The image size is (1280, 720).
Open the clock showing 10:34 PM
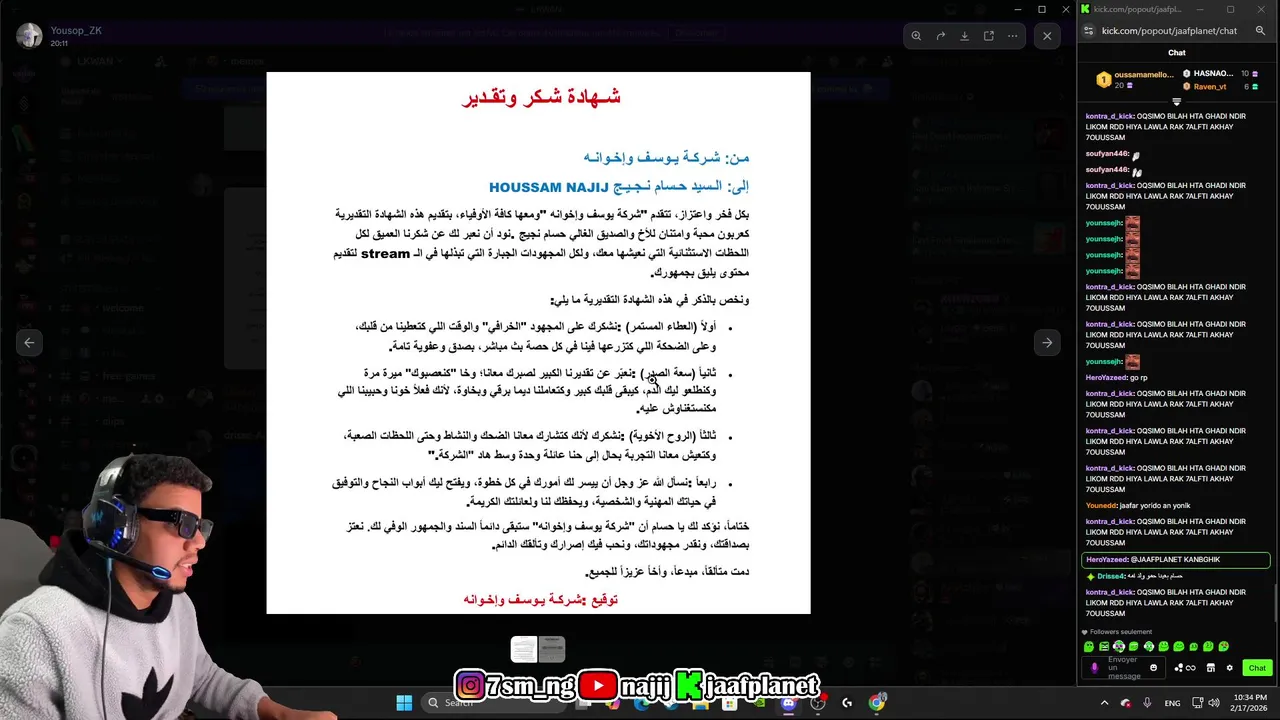1250,703
